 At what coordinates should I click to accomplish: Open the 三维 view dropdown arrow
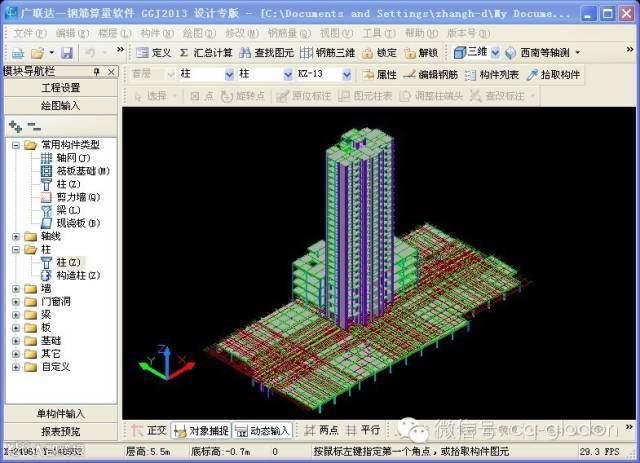click(x=495, y=53)
